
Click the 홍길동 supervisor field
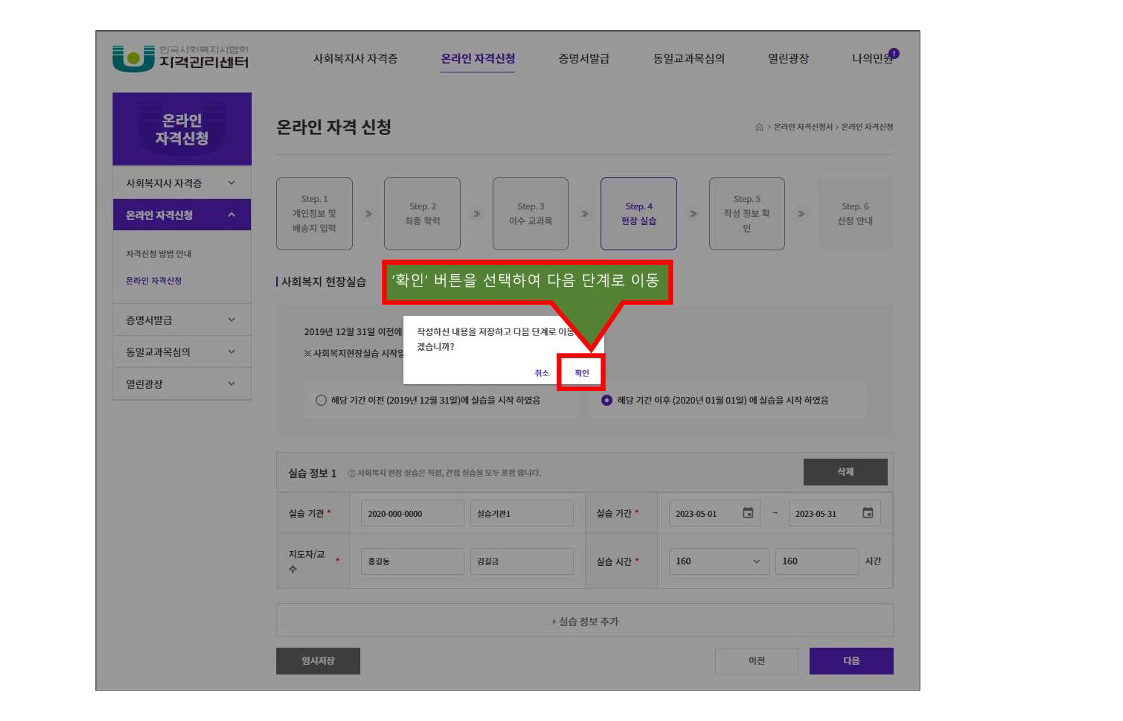tap(413, 561)
